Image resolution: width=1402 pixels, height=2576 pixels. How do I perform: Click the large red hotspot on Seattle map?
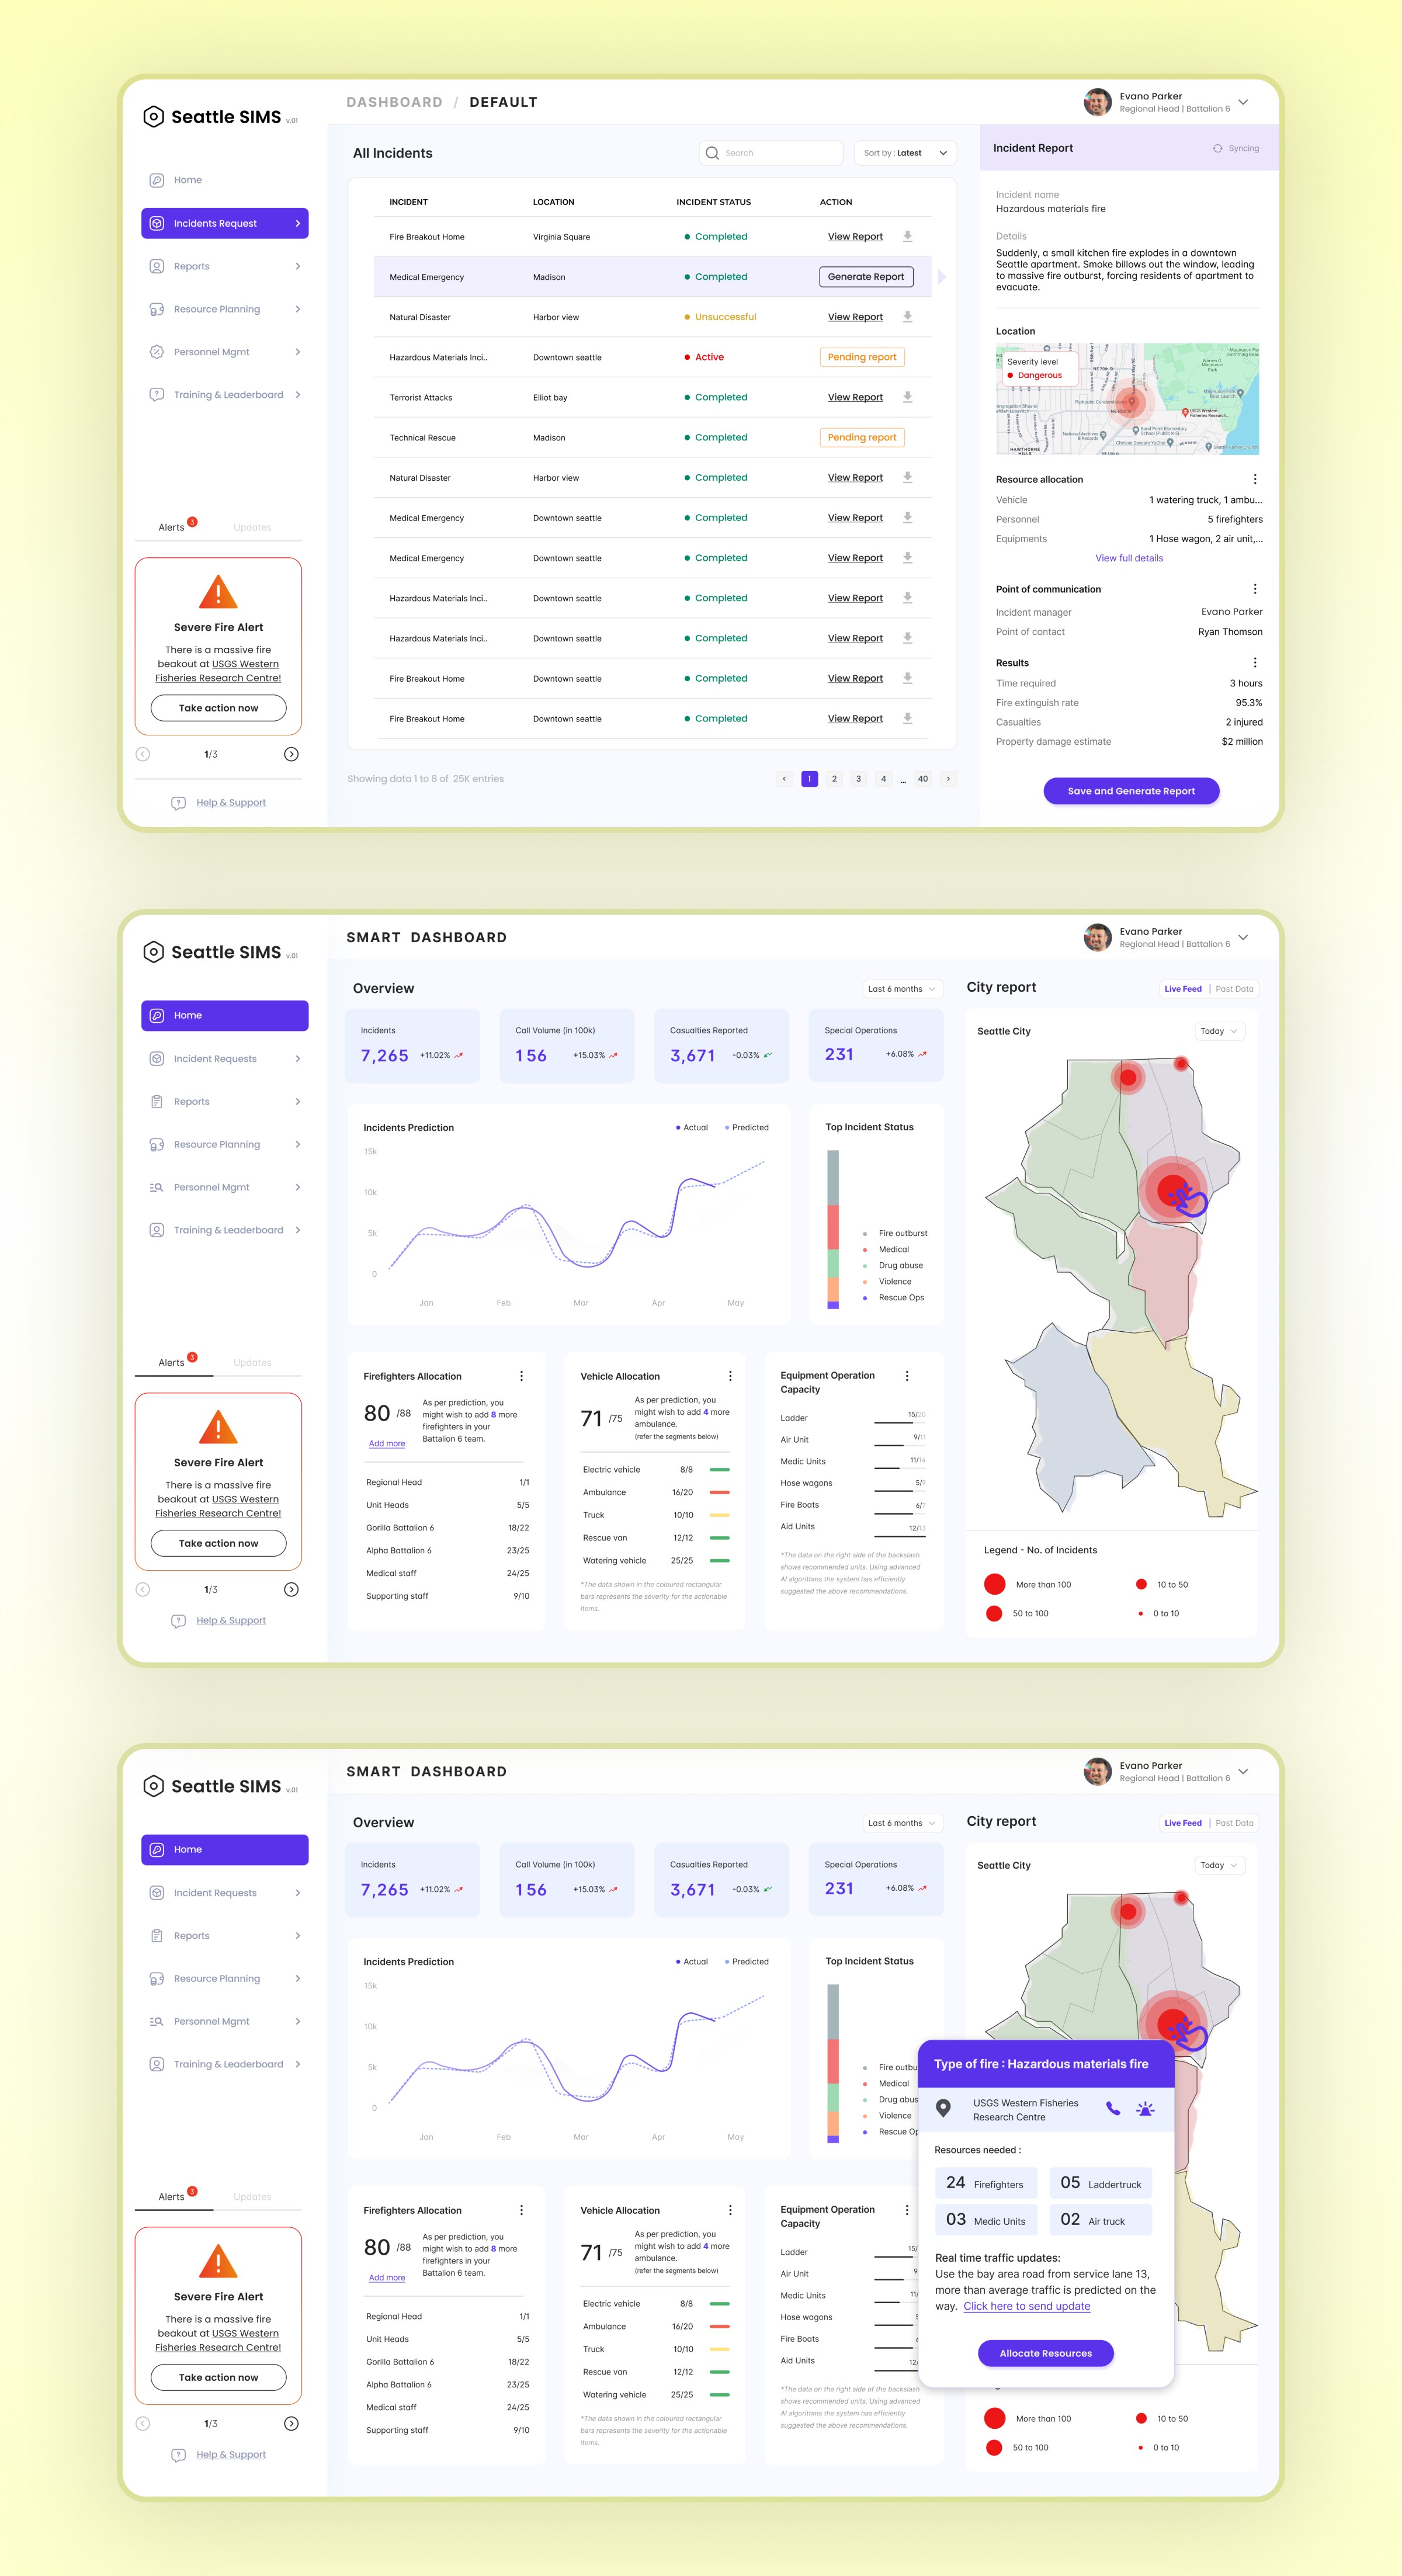(1171, 1190)
